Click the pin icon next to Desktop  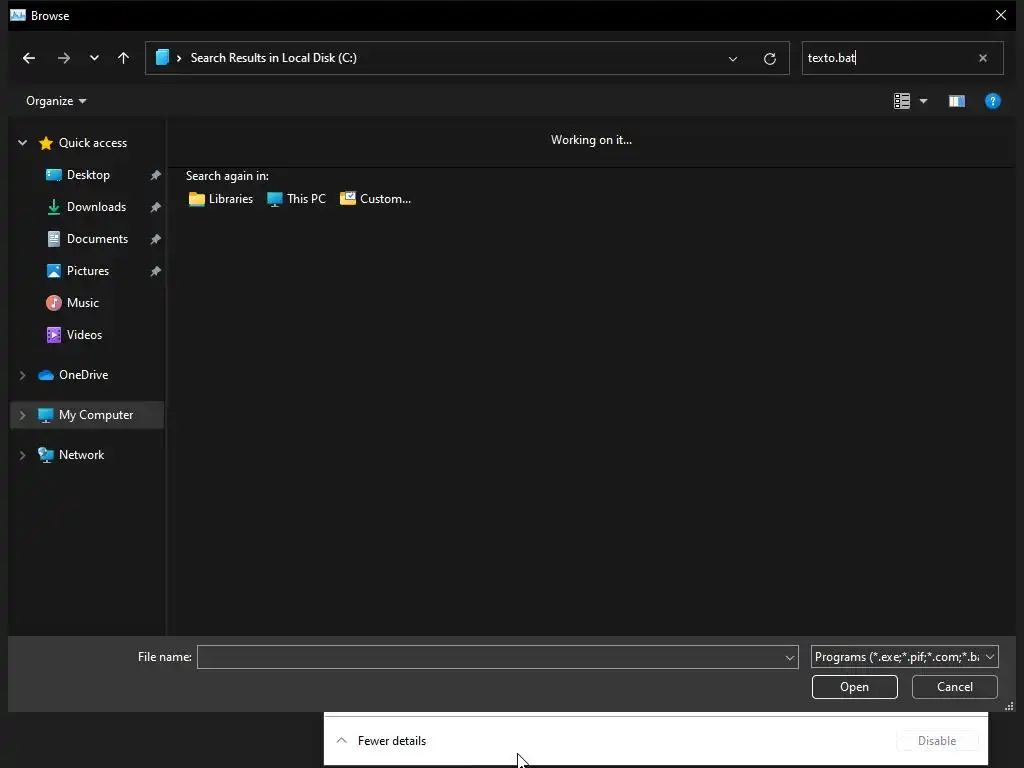[155, 175]
